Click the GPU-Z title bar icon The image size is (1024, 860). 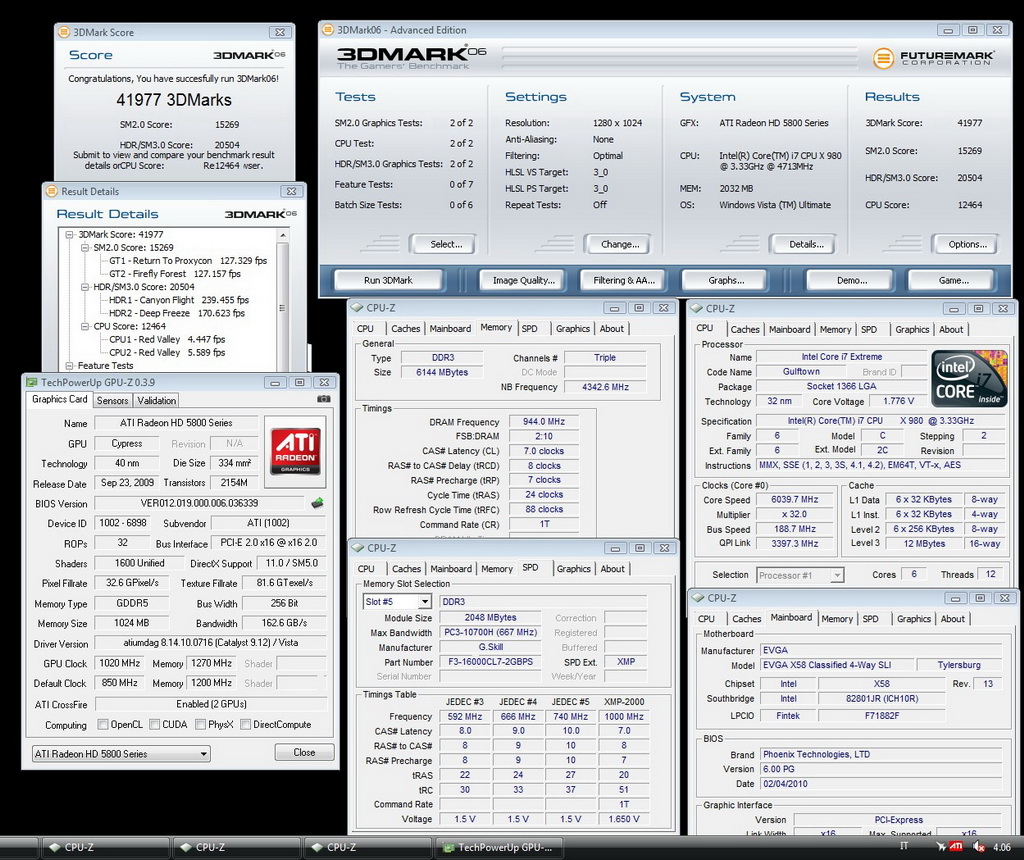31,382
